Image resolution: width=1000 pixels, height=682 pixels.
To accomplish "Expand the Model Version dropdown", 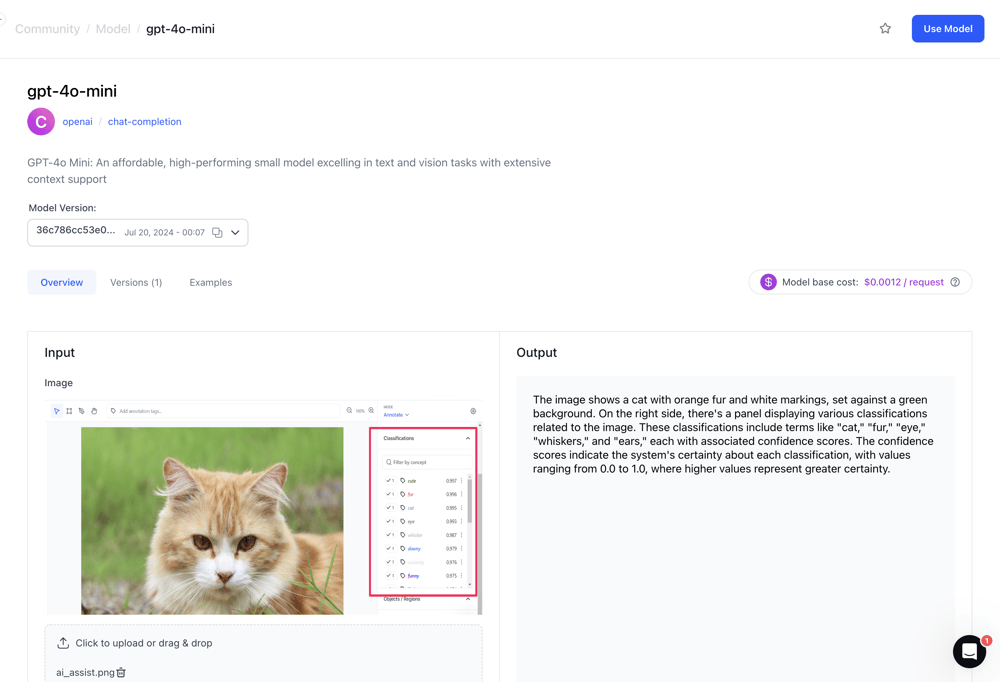I will pos(236,233).
